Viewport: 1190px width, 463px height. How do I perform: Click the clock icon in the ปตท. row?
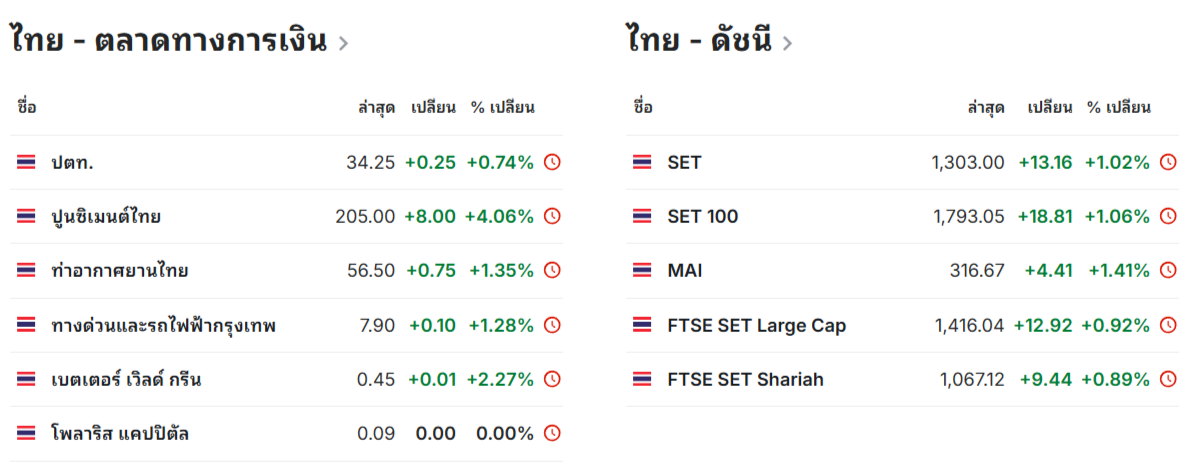(552, 162)
